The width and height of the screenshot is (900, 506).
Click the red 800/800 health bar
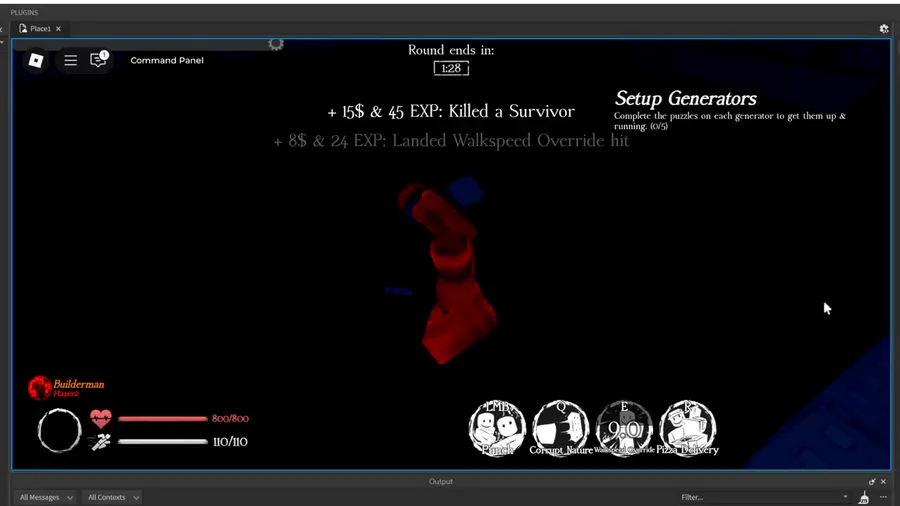162,419
